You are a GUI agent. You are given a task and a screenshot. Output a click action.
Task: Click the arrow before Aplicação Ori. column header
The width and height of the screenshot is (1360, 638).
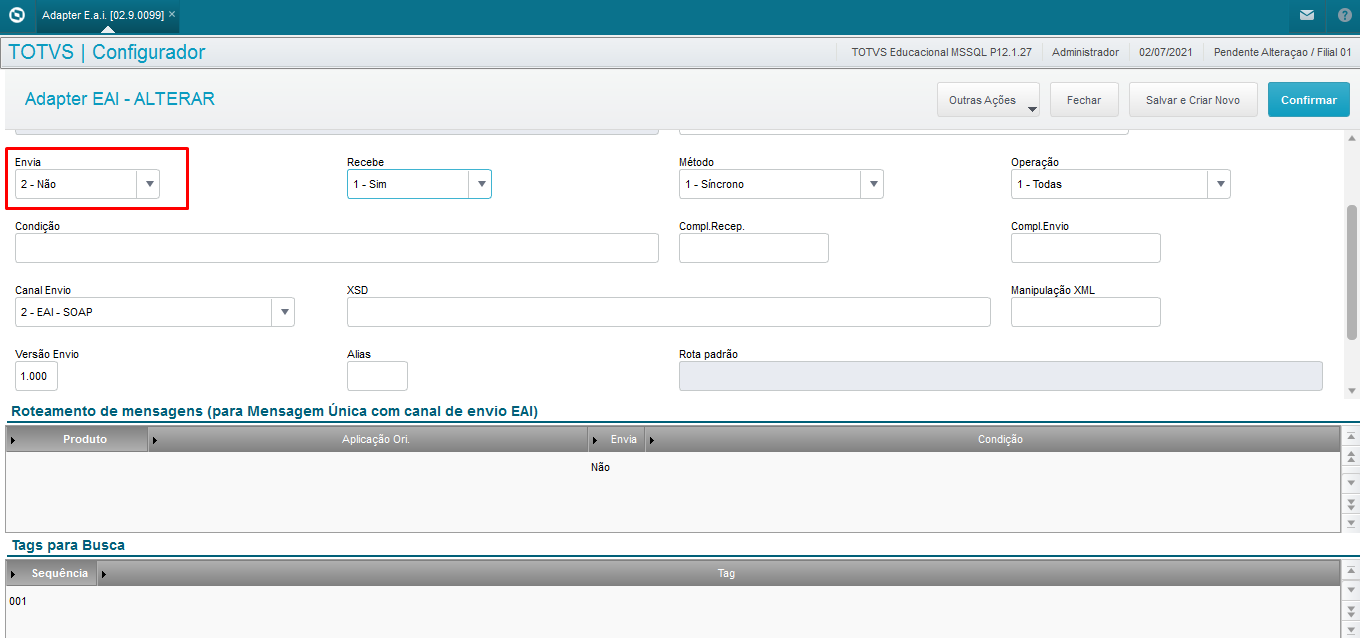(x=154, y=439)
